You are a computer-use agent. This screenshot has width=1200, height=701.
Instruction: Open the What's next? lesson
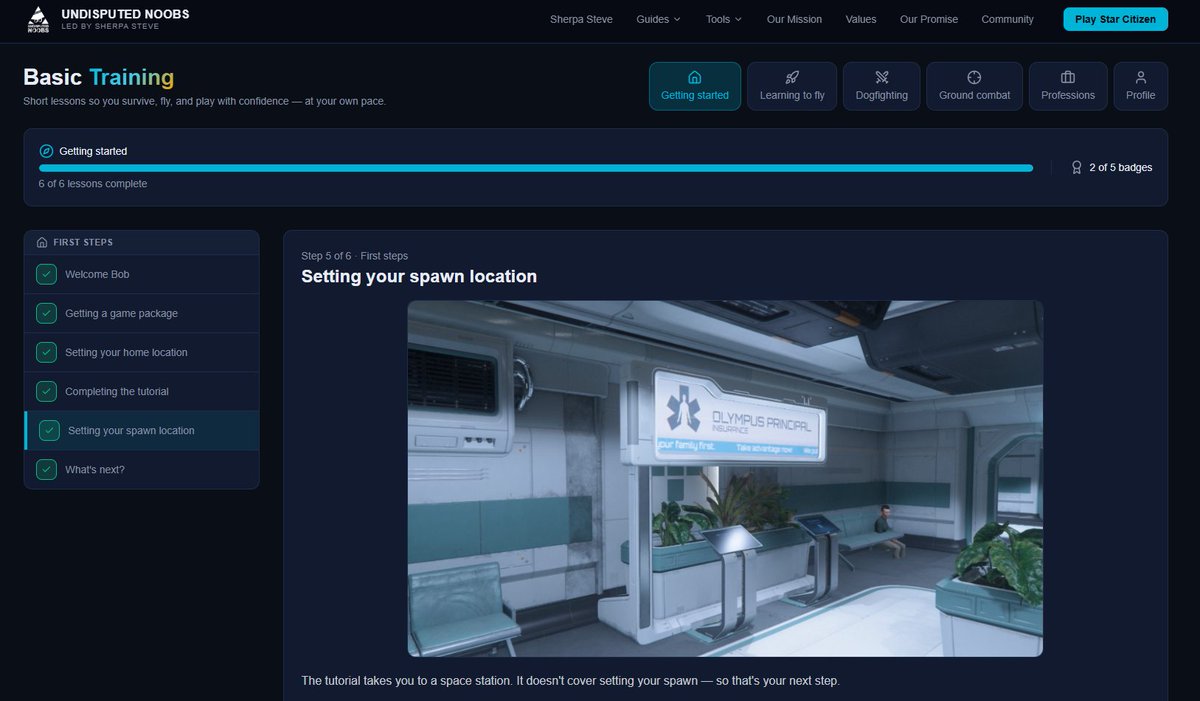pyautogui.click(x=142, y=469)
